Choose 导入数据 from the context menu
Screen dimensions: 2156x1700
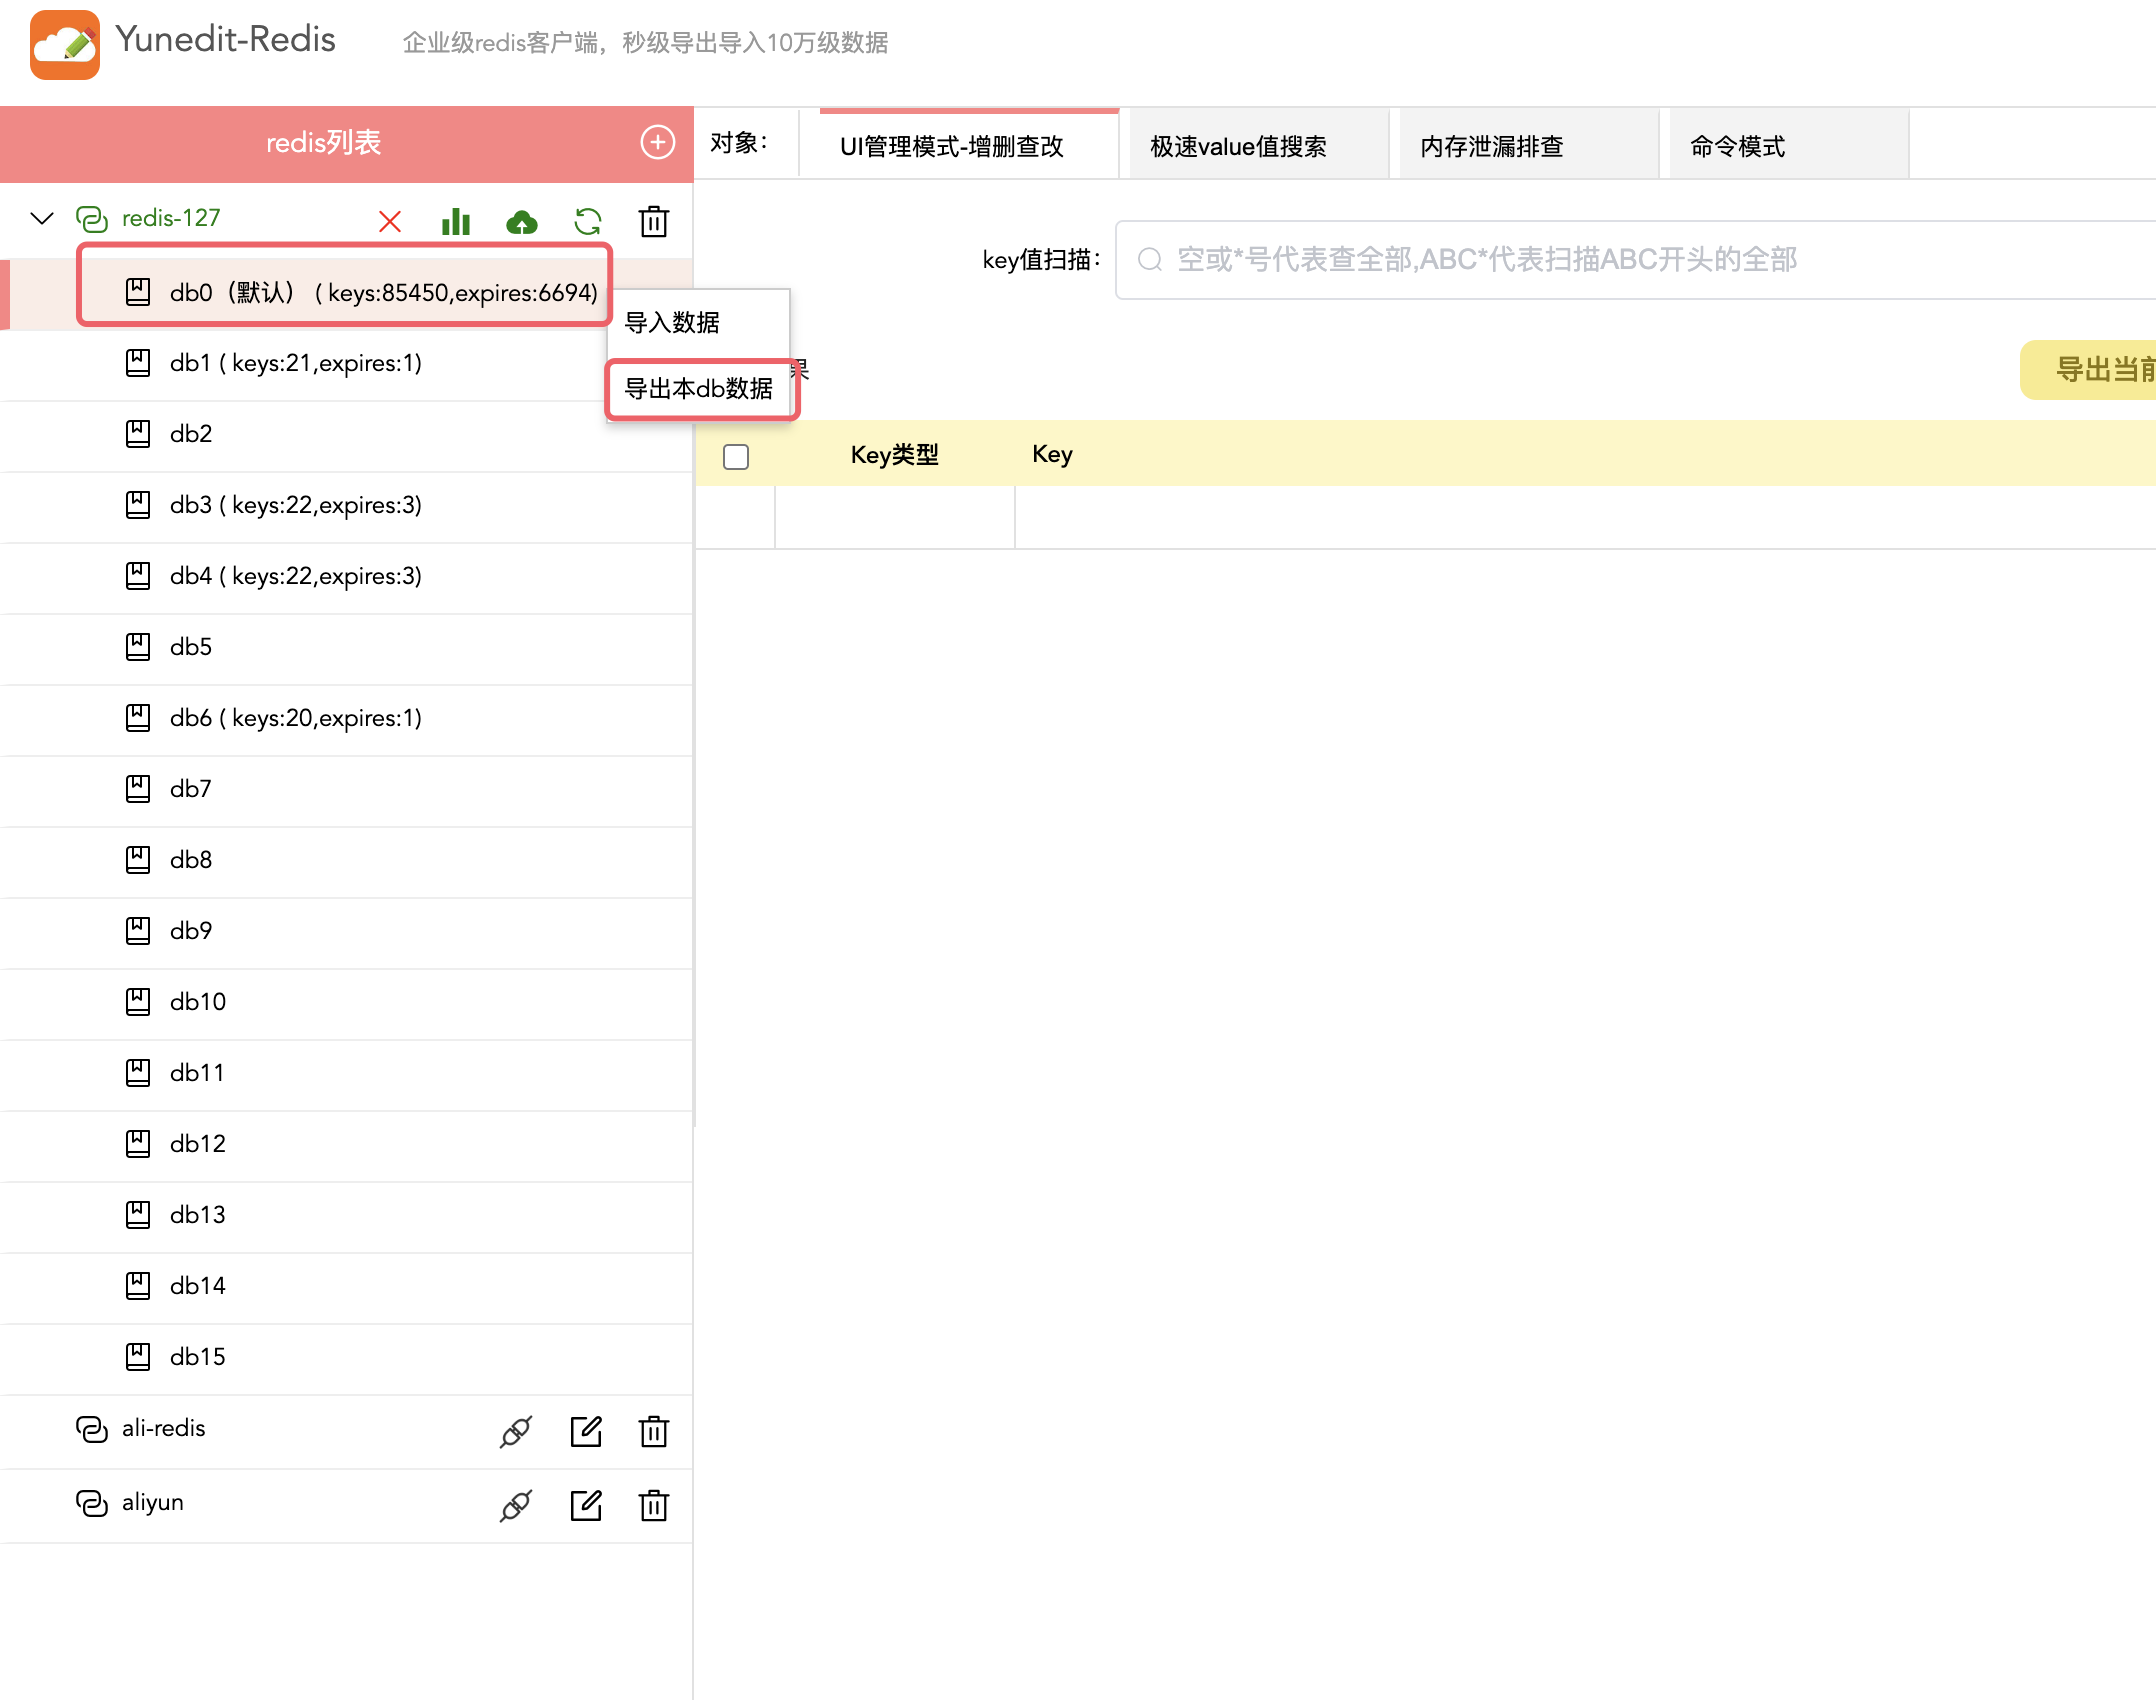tap(672, 322)
